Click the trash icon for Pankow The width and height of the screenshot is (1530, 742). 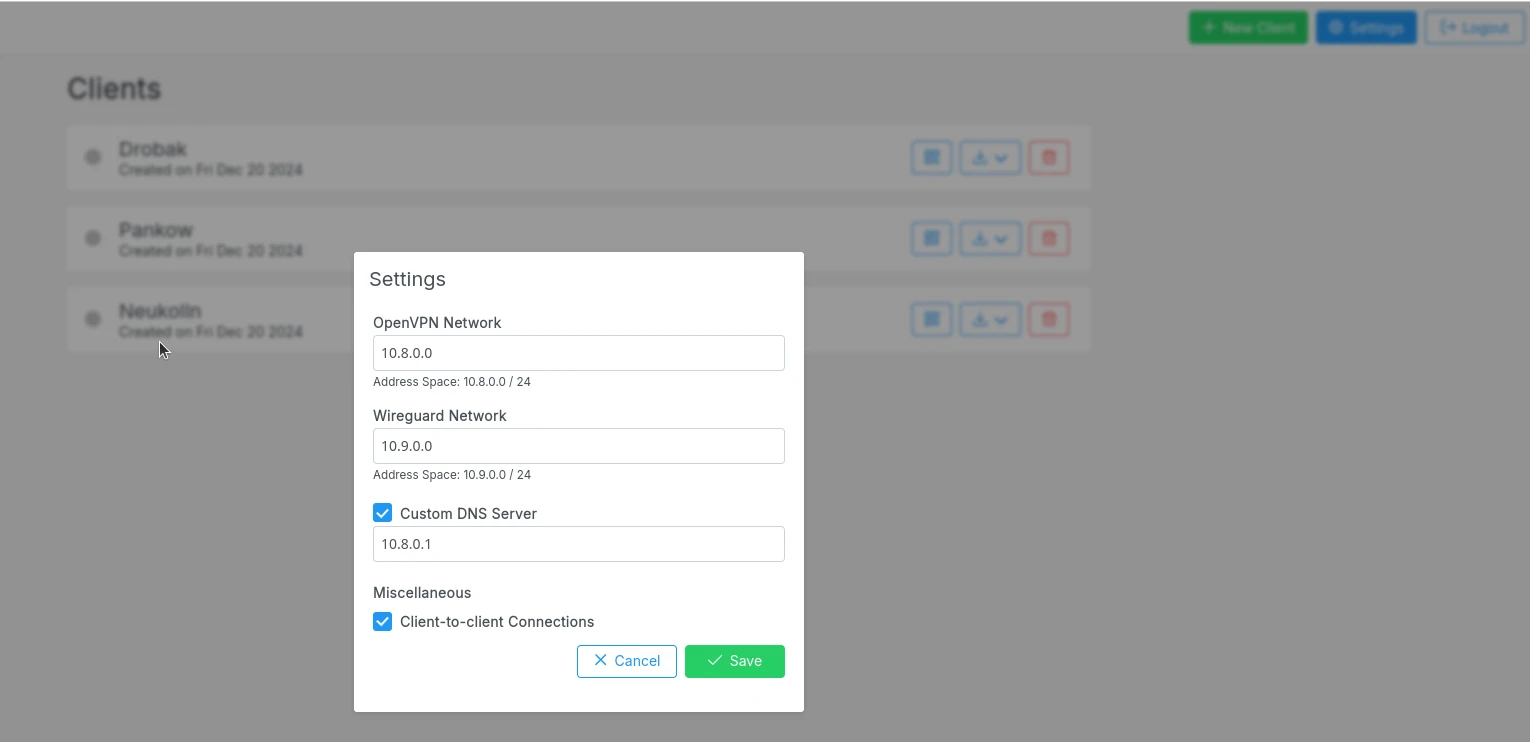pyautogui.click(x=1049, y=239)
